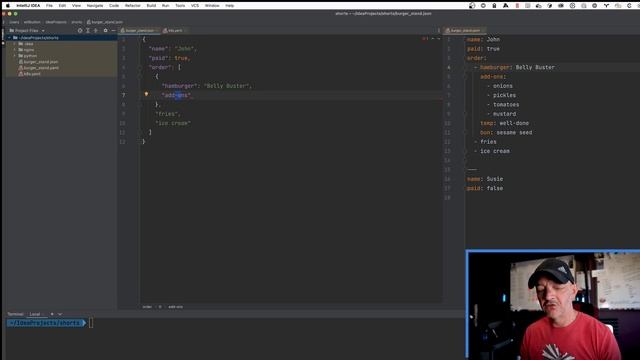The image size is (640, 360).
Task: Open the Navigate menu
Action: click(95, 6)
